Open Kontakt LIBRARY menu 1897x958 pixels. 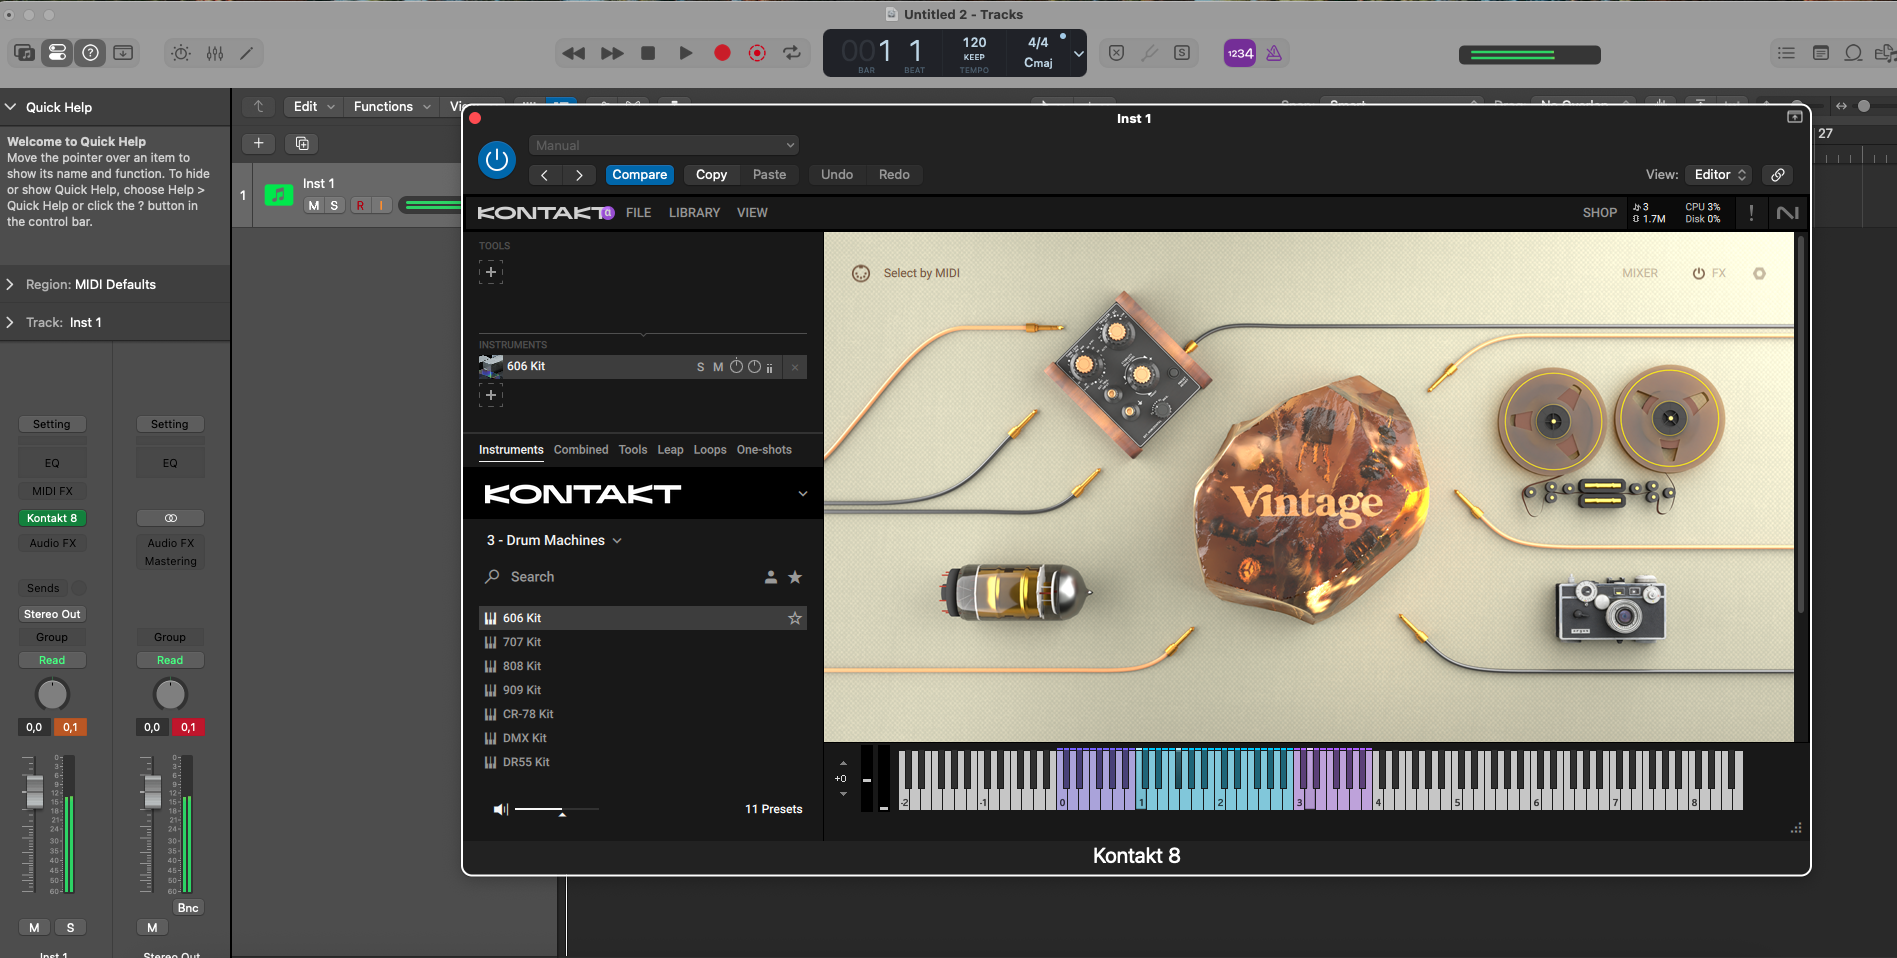click(x=694, y=213)
